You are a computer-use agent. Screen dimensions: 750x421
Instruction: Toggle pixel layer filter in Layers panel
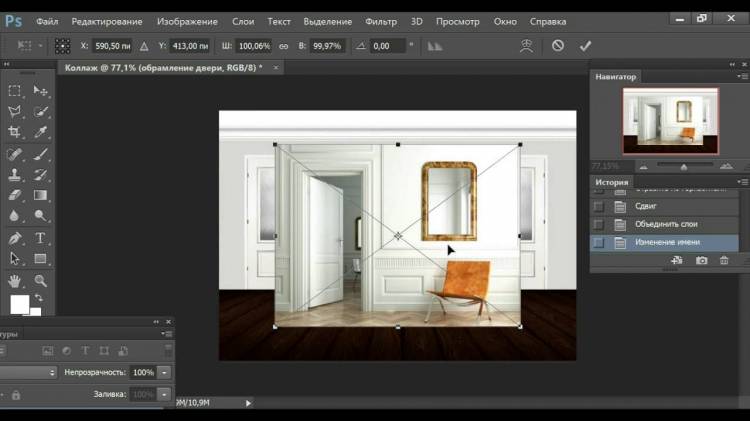click(48, 351)
